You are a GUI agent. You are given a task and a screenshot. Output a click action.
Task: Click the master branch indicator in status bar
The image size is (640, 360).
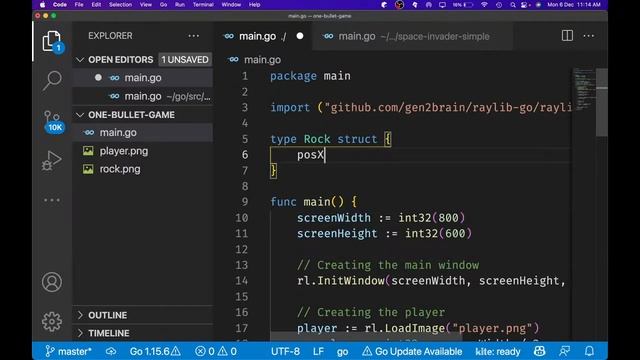(x=68, y=351)
